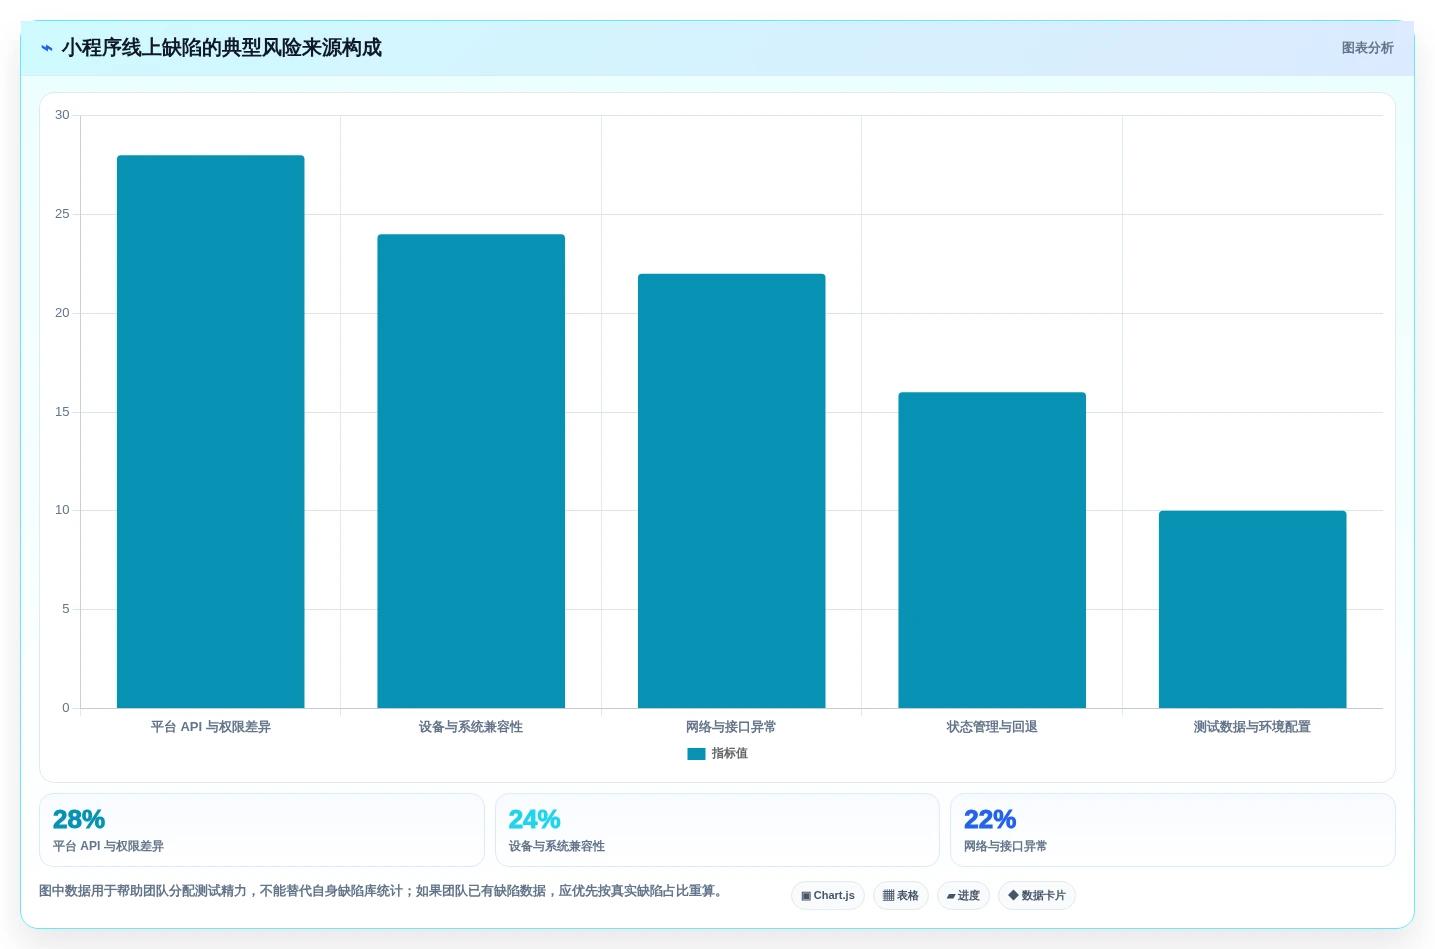This screenshot has width=1435, height=949.
Task: Click the y-axis value 15
Action: (62, 412)
